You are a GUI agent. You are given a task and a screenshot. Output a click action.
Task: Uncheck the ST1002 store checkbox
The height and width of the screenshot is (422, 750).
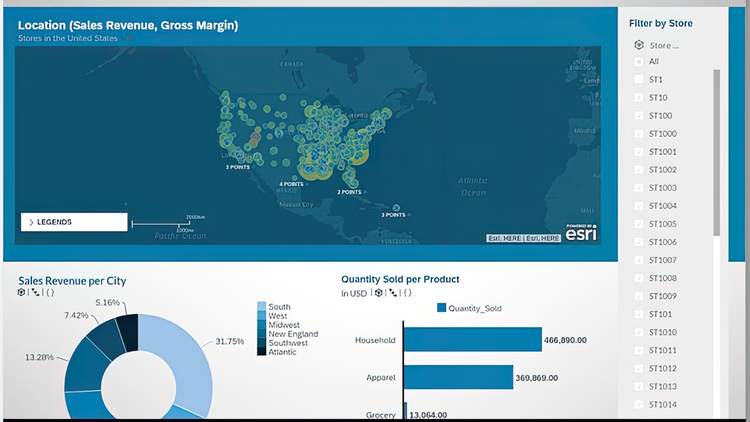point(639,170)
